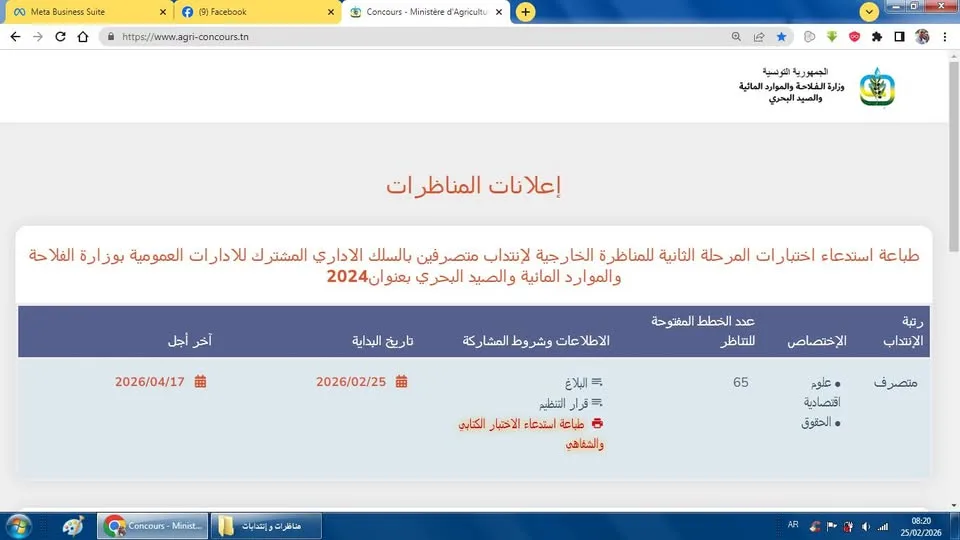Viewport: 960px width, 540px height.
Task: Click the green download arrow extension icon
Action: click(x=832, y=36)
